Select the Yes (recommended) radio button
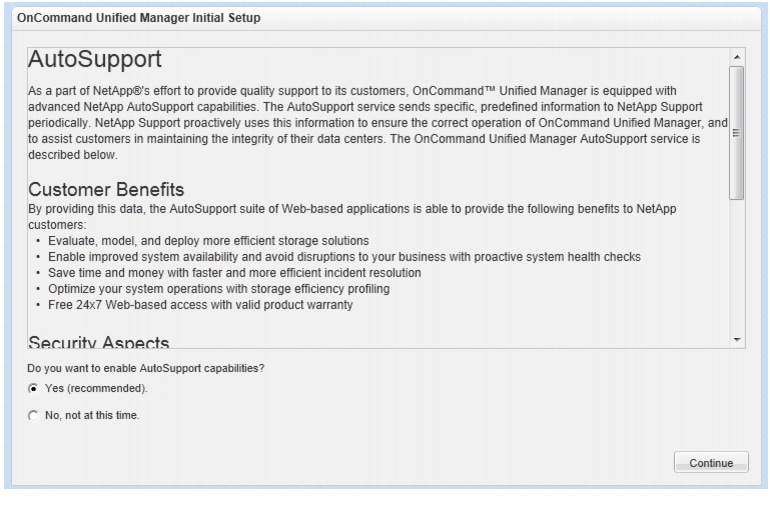 (33, 388)
